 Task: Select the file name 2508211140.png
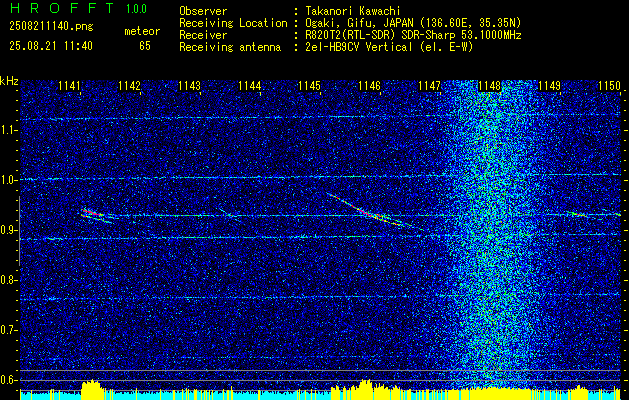pos(51,27)
